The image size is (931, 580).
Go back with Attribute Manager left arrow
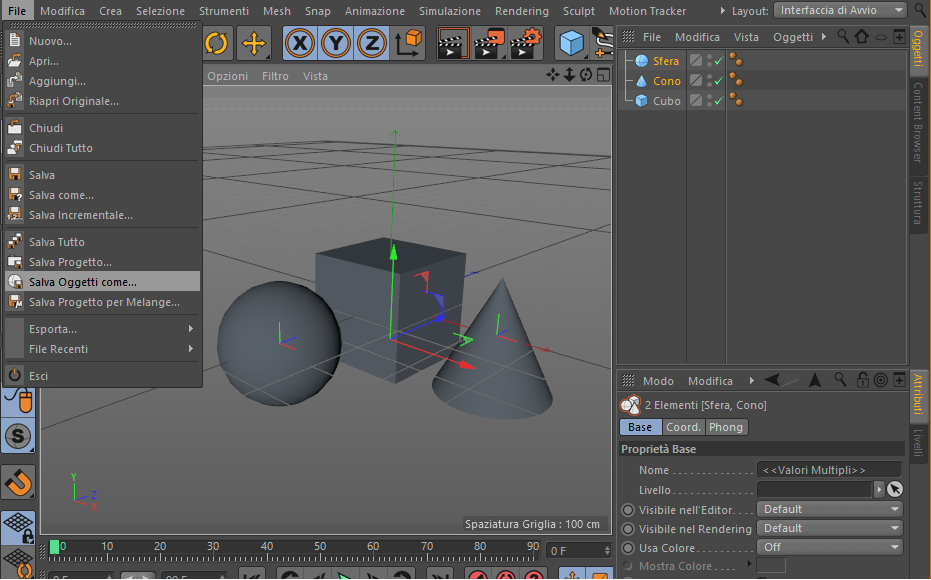[772, 380]
